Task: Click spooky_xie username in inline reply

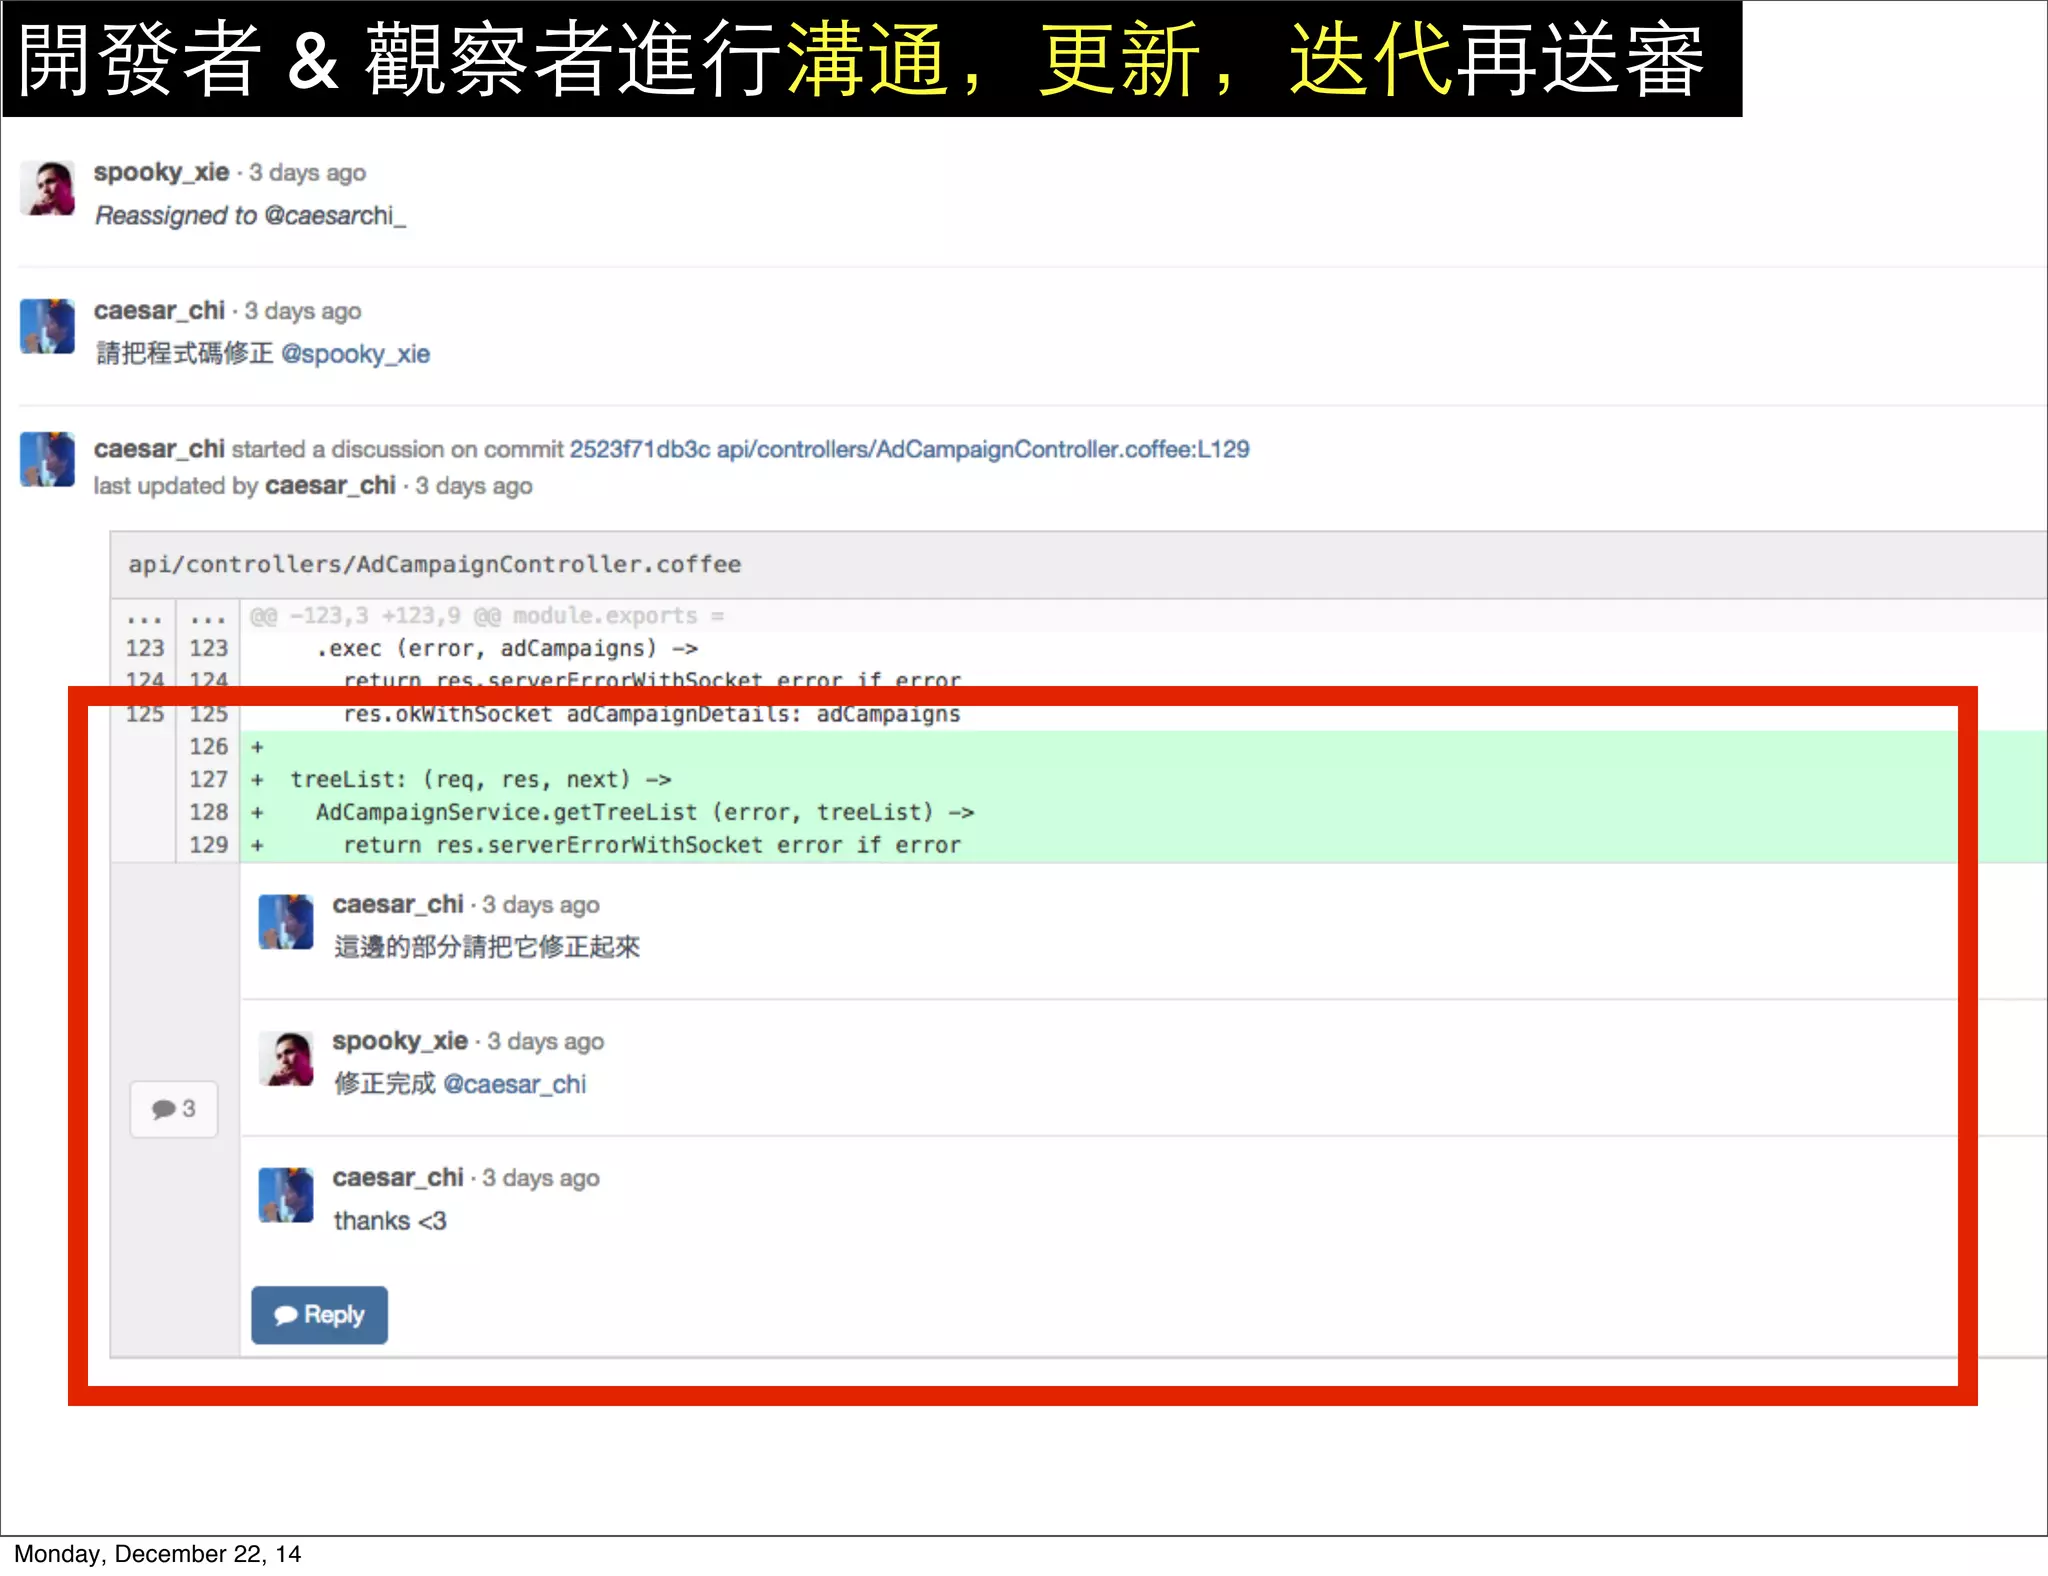Action: pos(400,1041)
